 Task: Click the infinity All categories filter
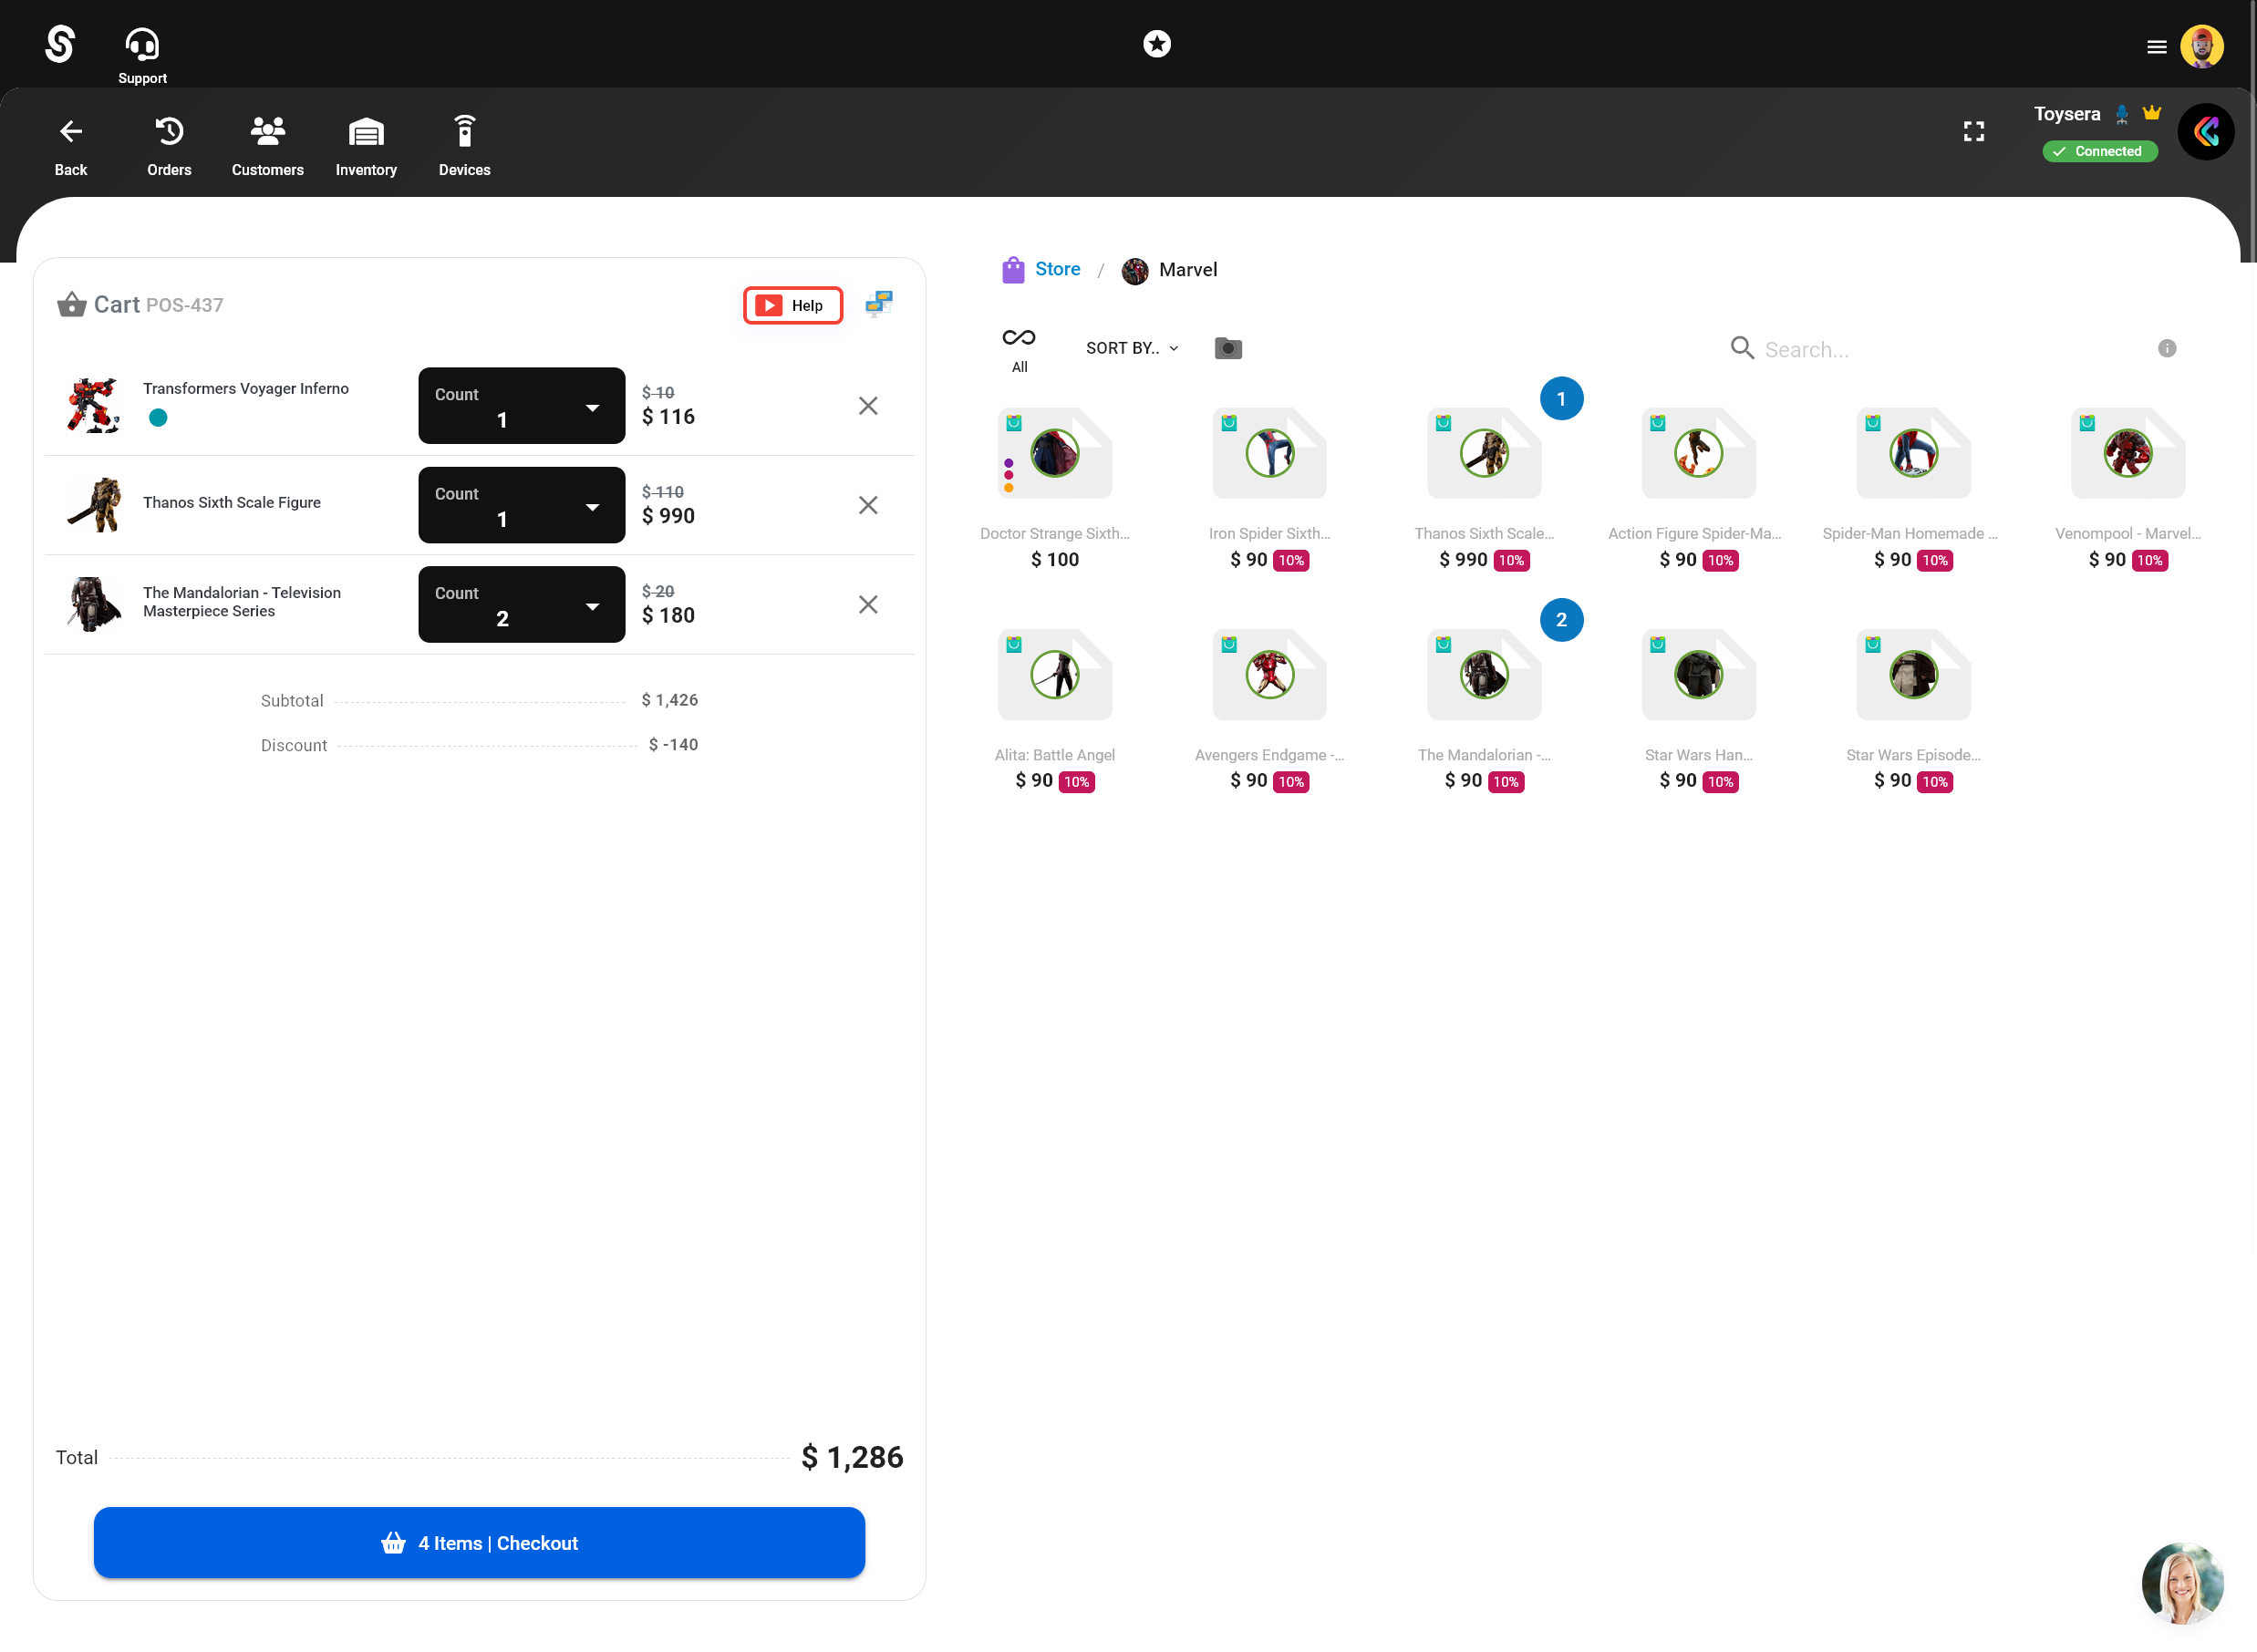1018,338
